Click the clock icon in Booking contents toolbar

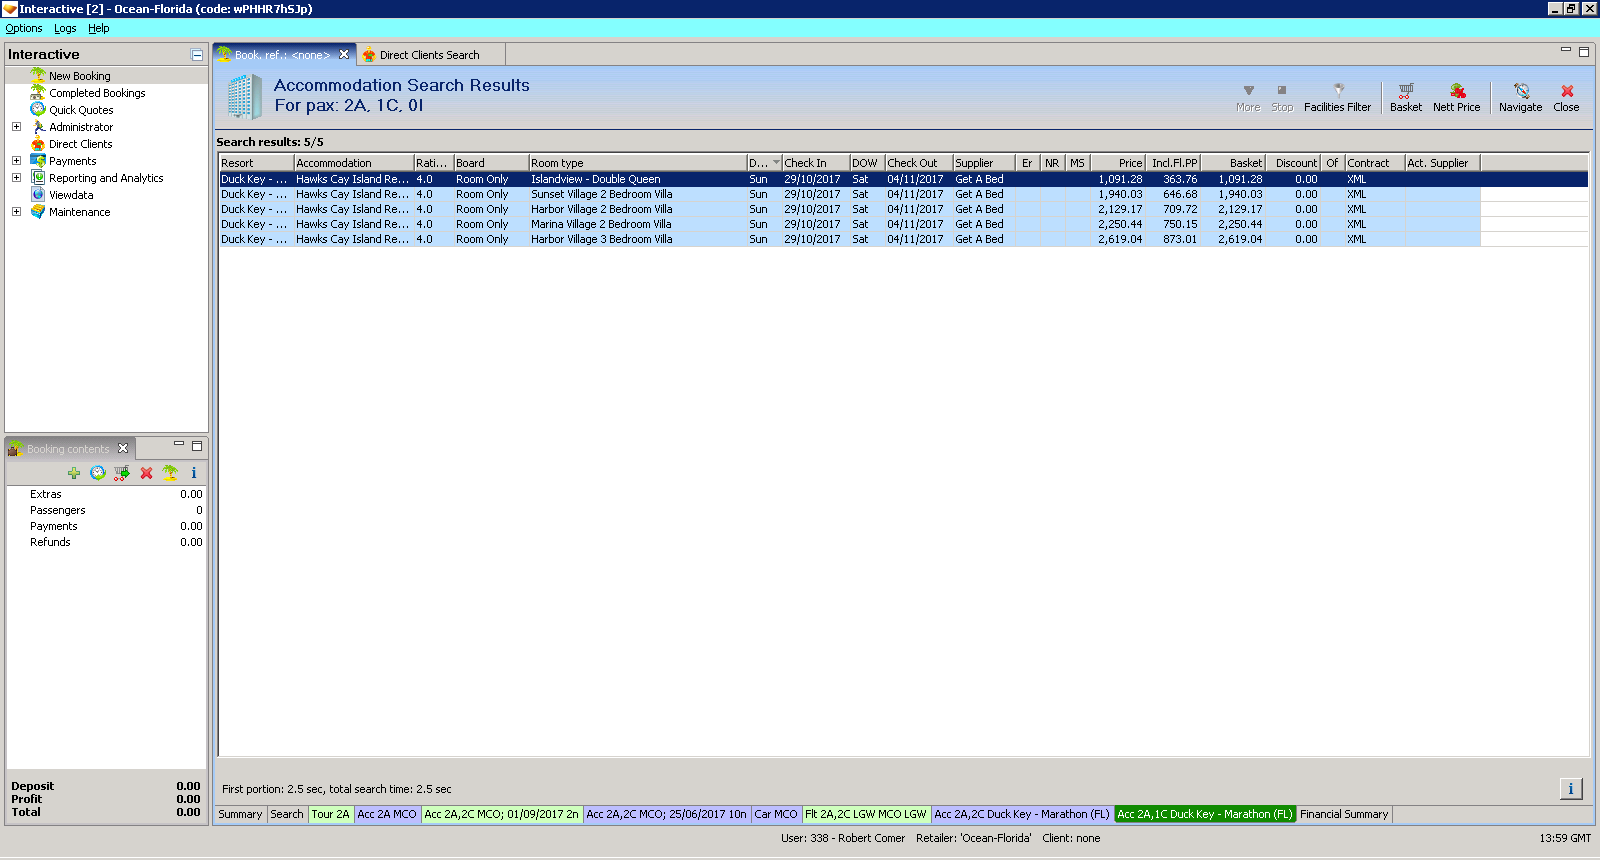coord(98,473)
